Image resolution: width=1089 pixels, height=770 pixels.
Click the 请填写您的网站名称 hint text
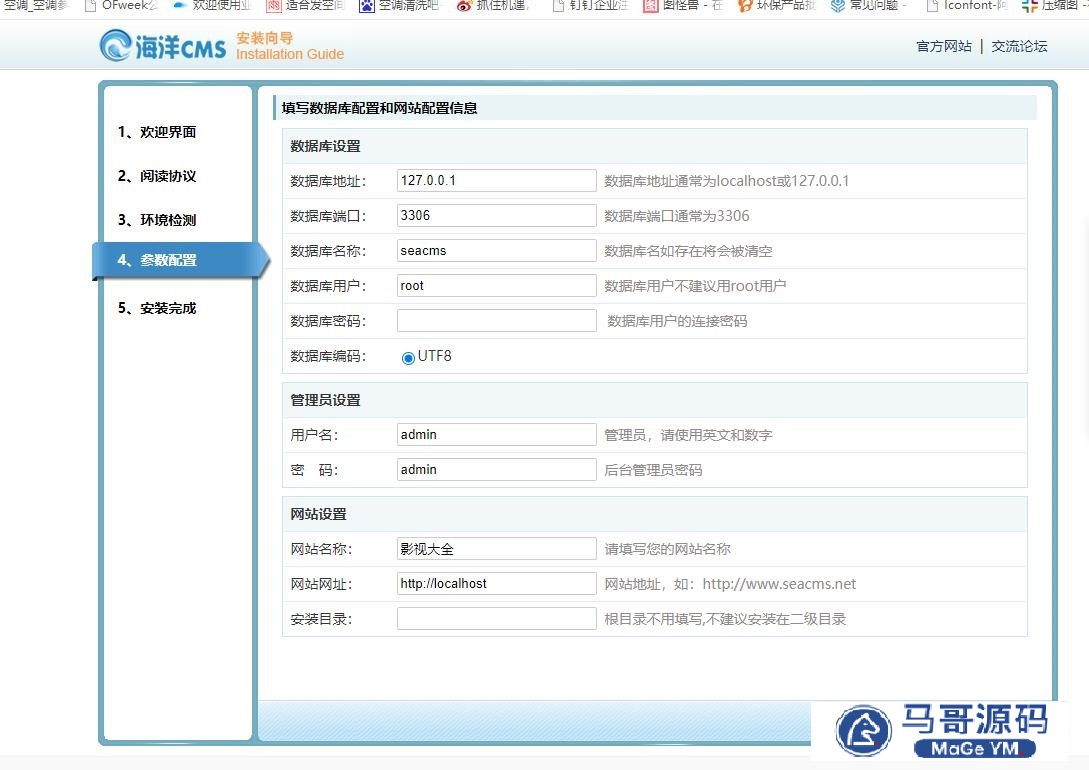pyautogui.click(x=667, y=549)
